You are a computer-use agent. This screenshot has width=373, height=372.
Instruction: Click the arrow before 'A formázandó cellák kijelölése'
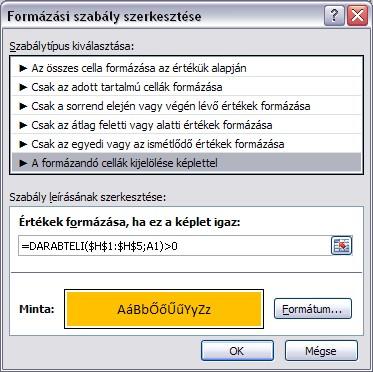[x=23, y=163]
